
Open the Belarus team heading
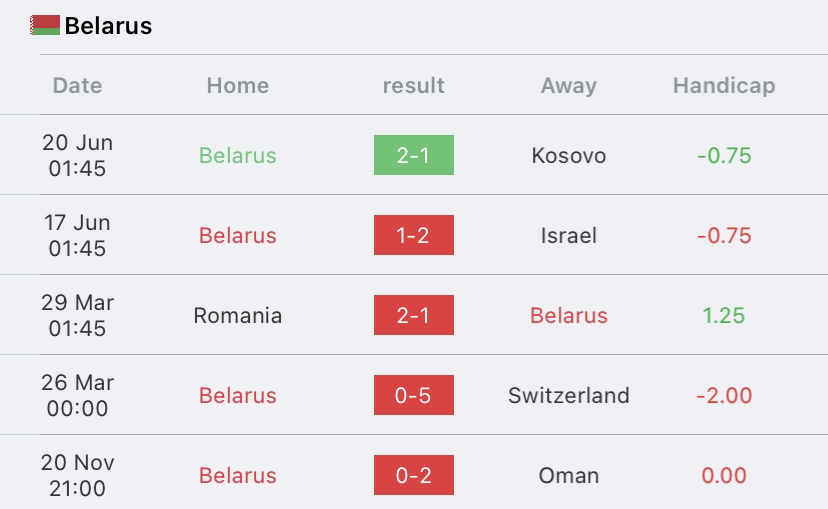108,26
